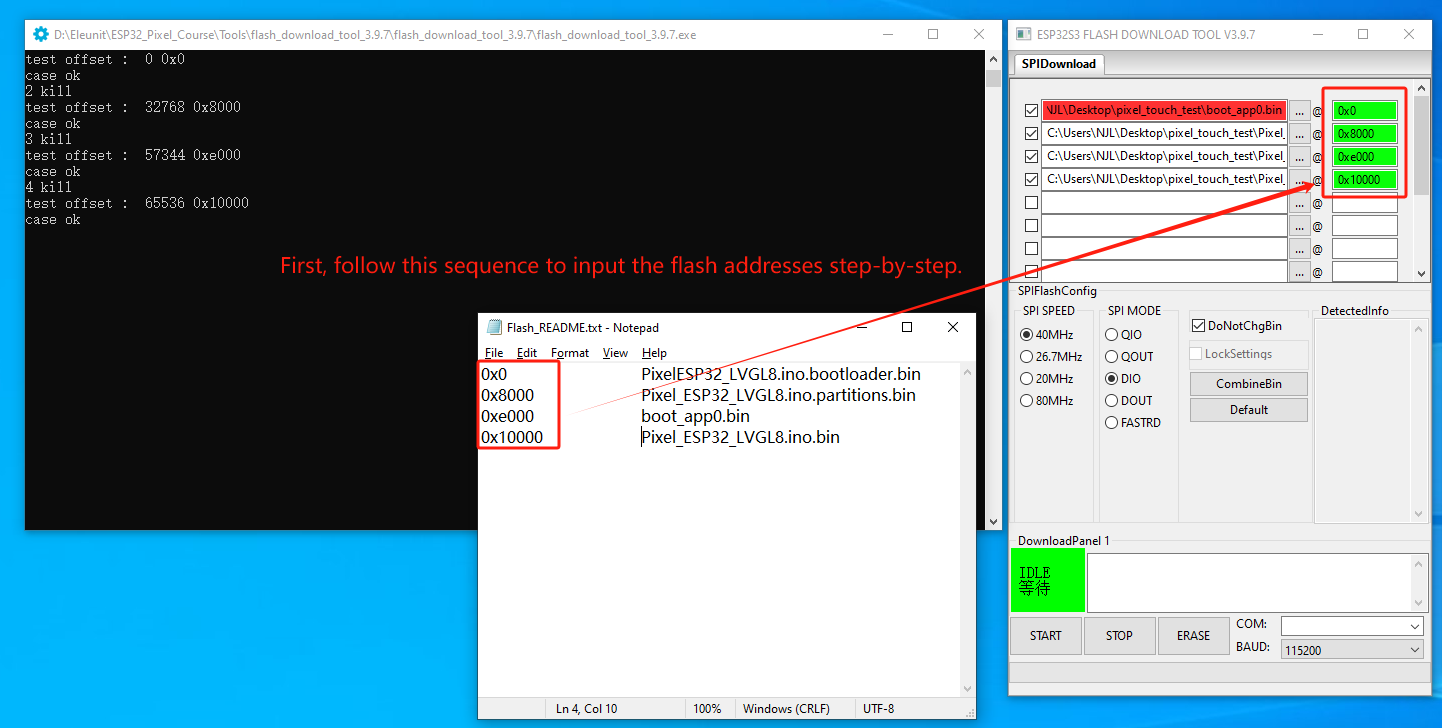Click Notepad vertical scrollbar up arrow
Image resolution: width=1442 pixels, height=728 pixels.
pyautogui.click(x=967, y=372)
